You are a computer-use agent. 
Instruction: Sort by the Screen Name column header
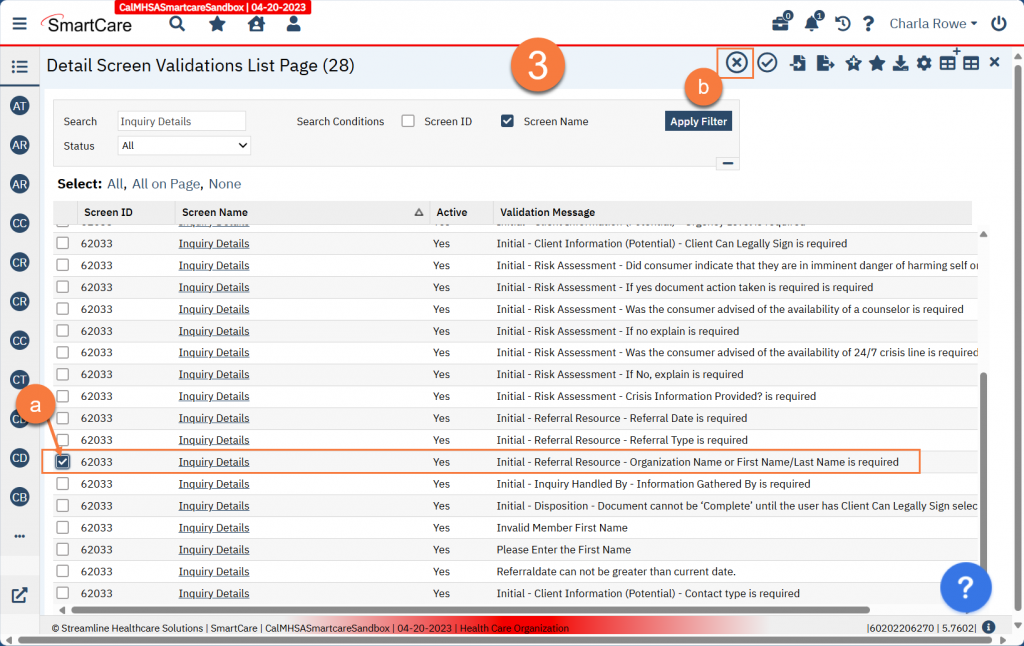pyautogui.click(x=215, y=212)
